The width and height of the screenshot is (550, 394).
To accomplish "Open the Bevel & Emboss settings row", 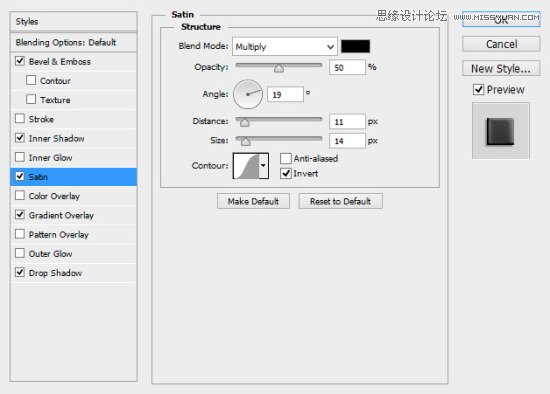I will pyautogui.click(x=74, y=61).
